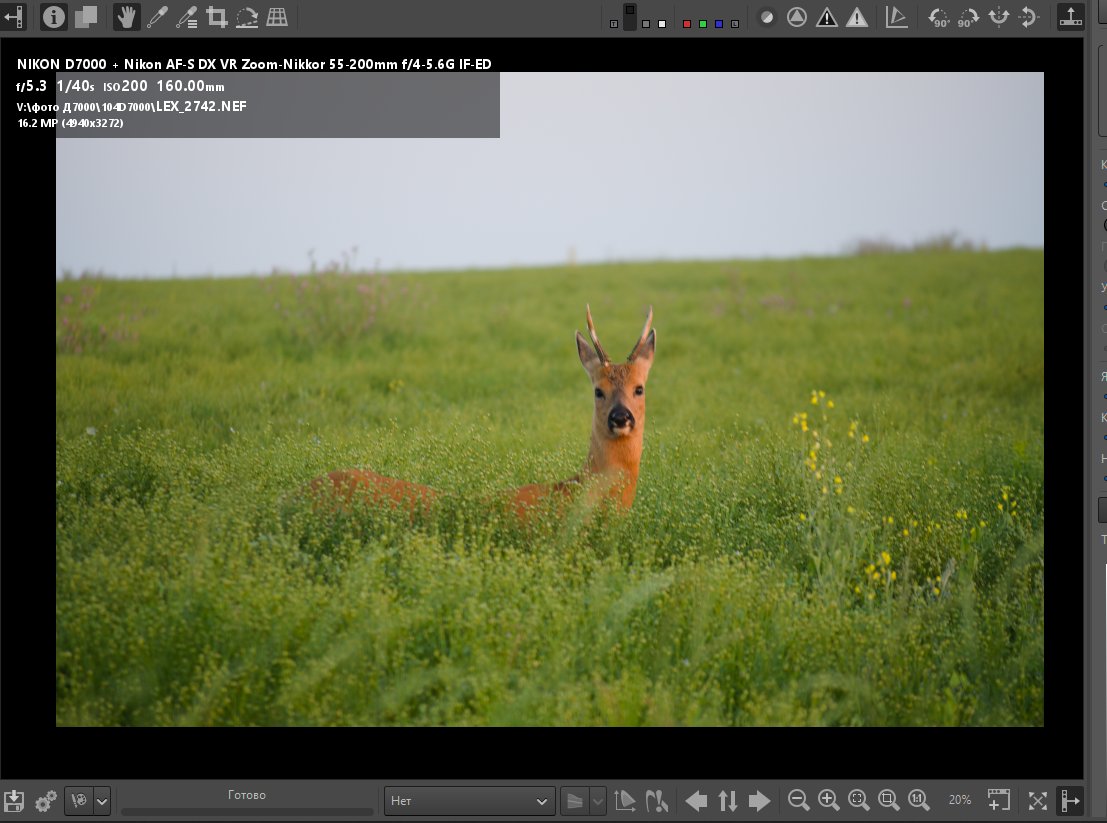This screenshot has width=1107, height=823.
Task: Show the clipped shadow indication
Action: tap(827, 17)
